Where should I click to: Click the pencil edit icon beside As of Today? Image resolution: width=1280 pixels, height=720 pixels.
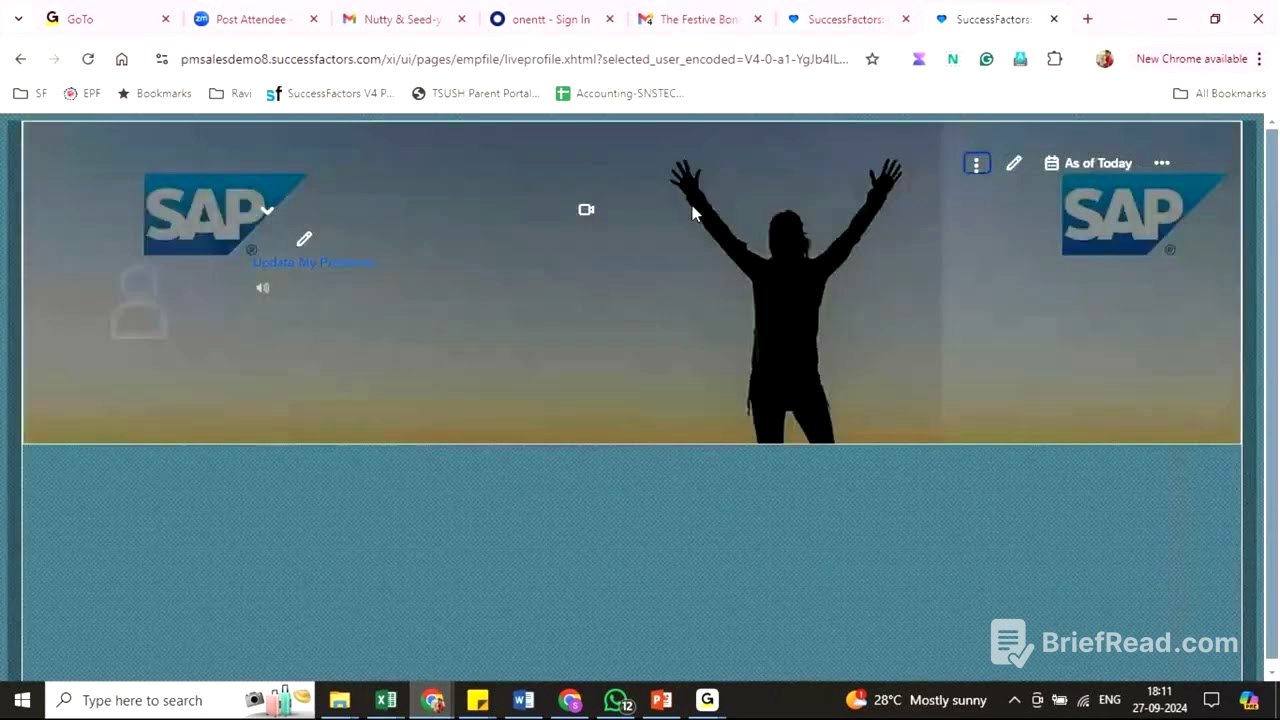tap(1014, 163)
